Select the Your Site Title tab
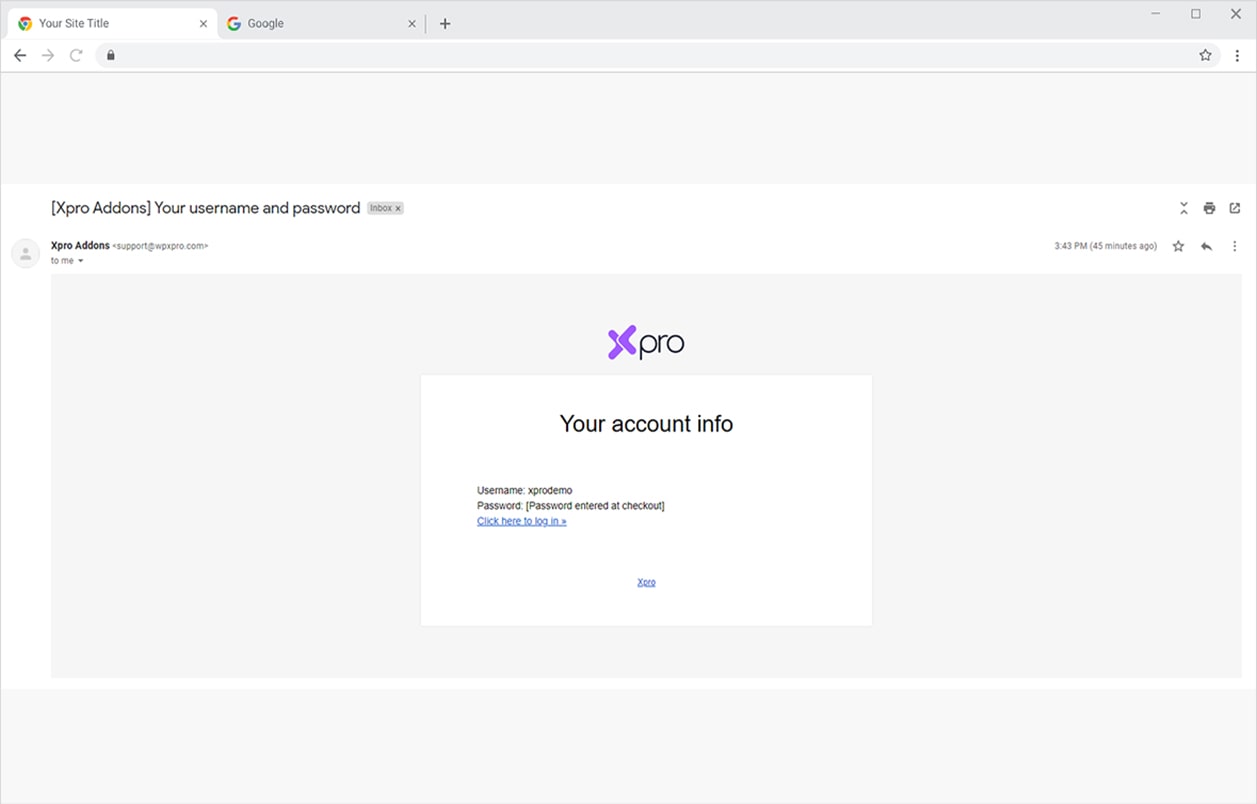The width and height of the screenshot is (1257, 804). pos(113,24)
